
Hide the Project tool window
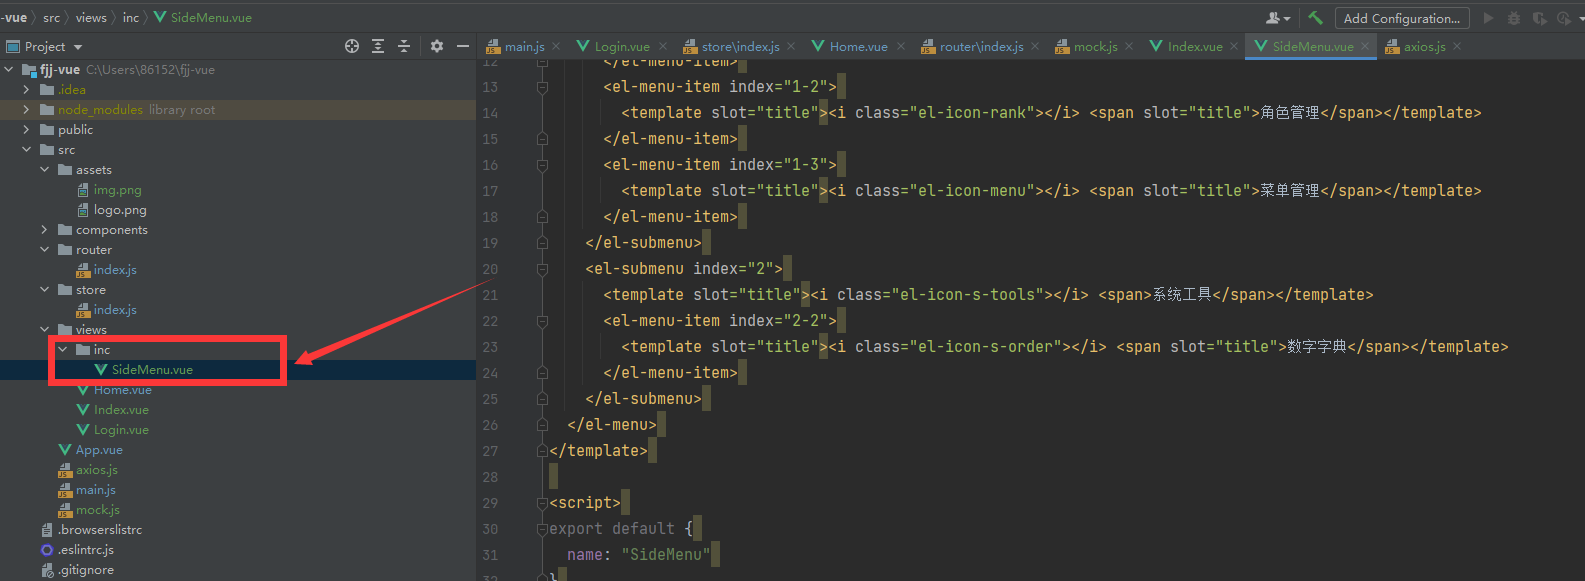pyautogui.click(x=463, y=46)
